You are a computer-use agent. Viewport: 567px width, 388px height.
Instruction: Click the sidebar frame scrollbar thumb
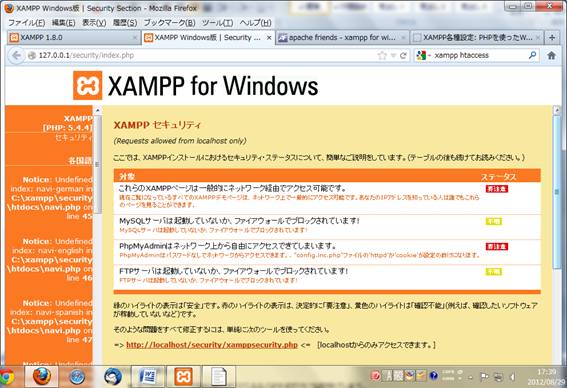tap(97, 165)
